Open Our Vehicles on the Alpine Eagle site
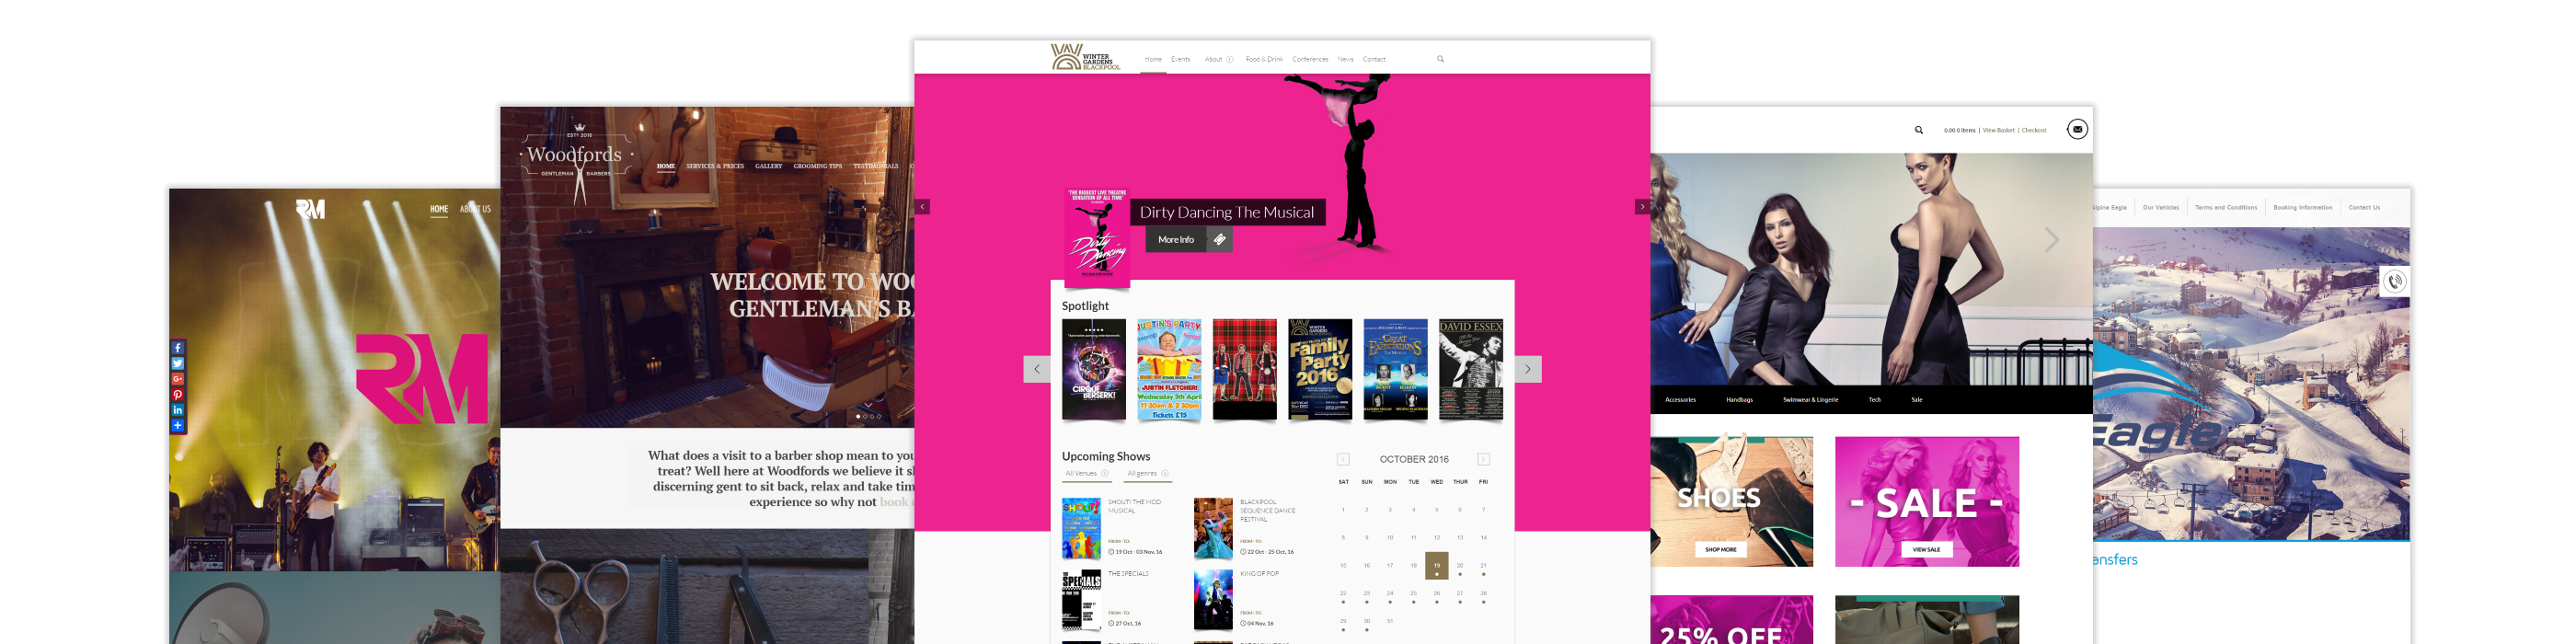Image resolution: width=2576 pixels, height=644 pixels. tap(2161, 208)
